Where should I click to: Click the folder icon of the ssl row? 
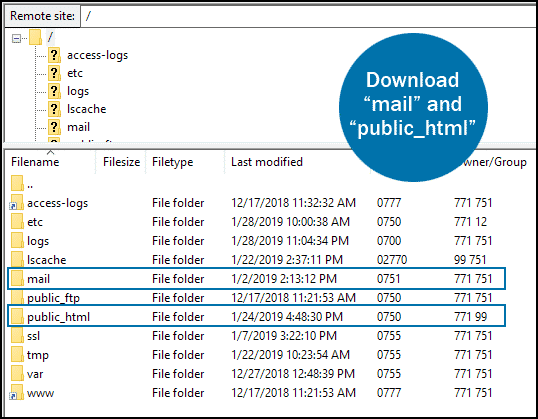tap(17, 335)
